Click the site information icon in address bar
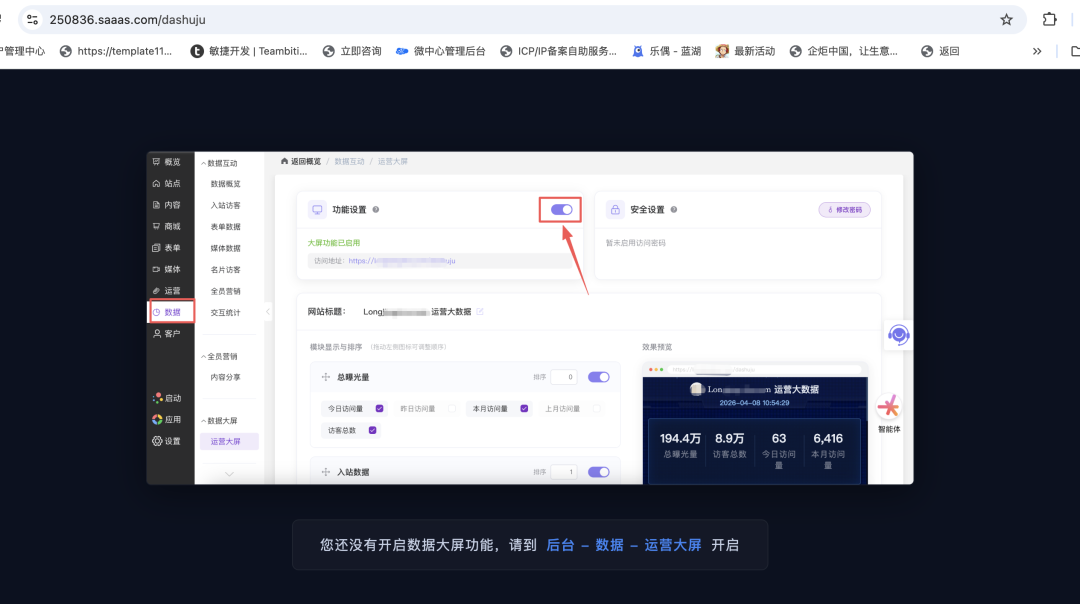1080x604 pixels. pyautogui.click(x=32, y=20)
